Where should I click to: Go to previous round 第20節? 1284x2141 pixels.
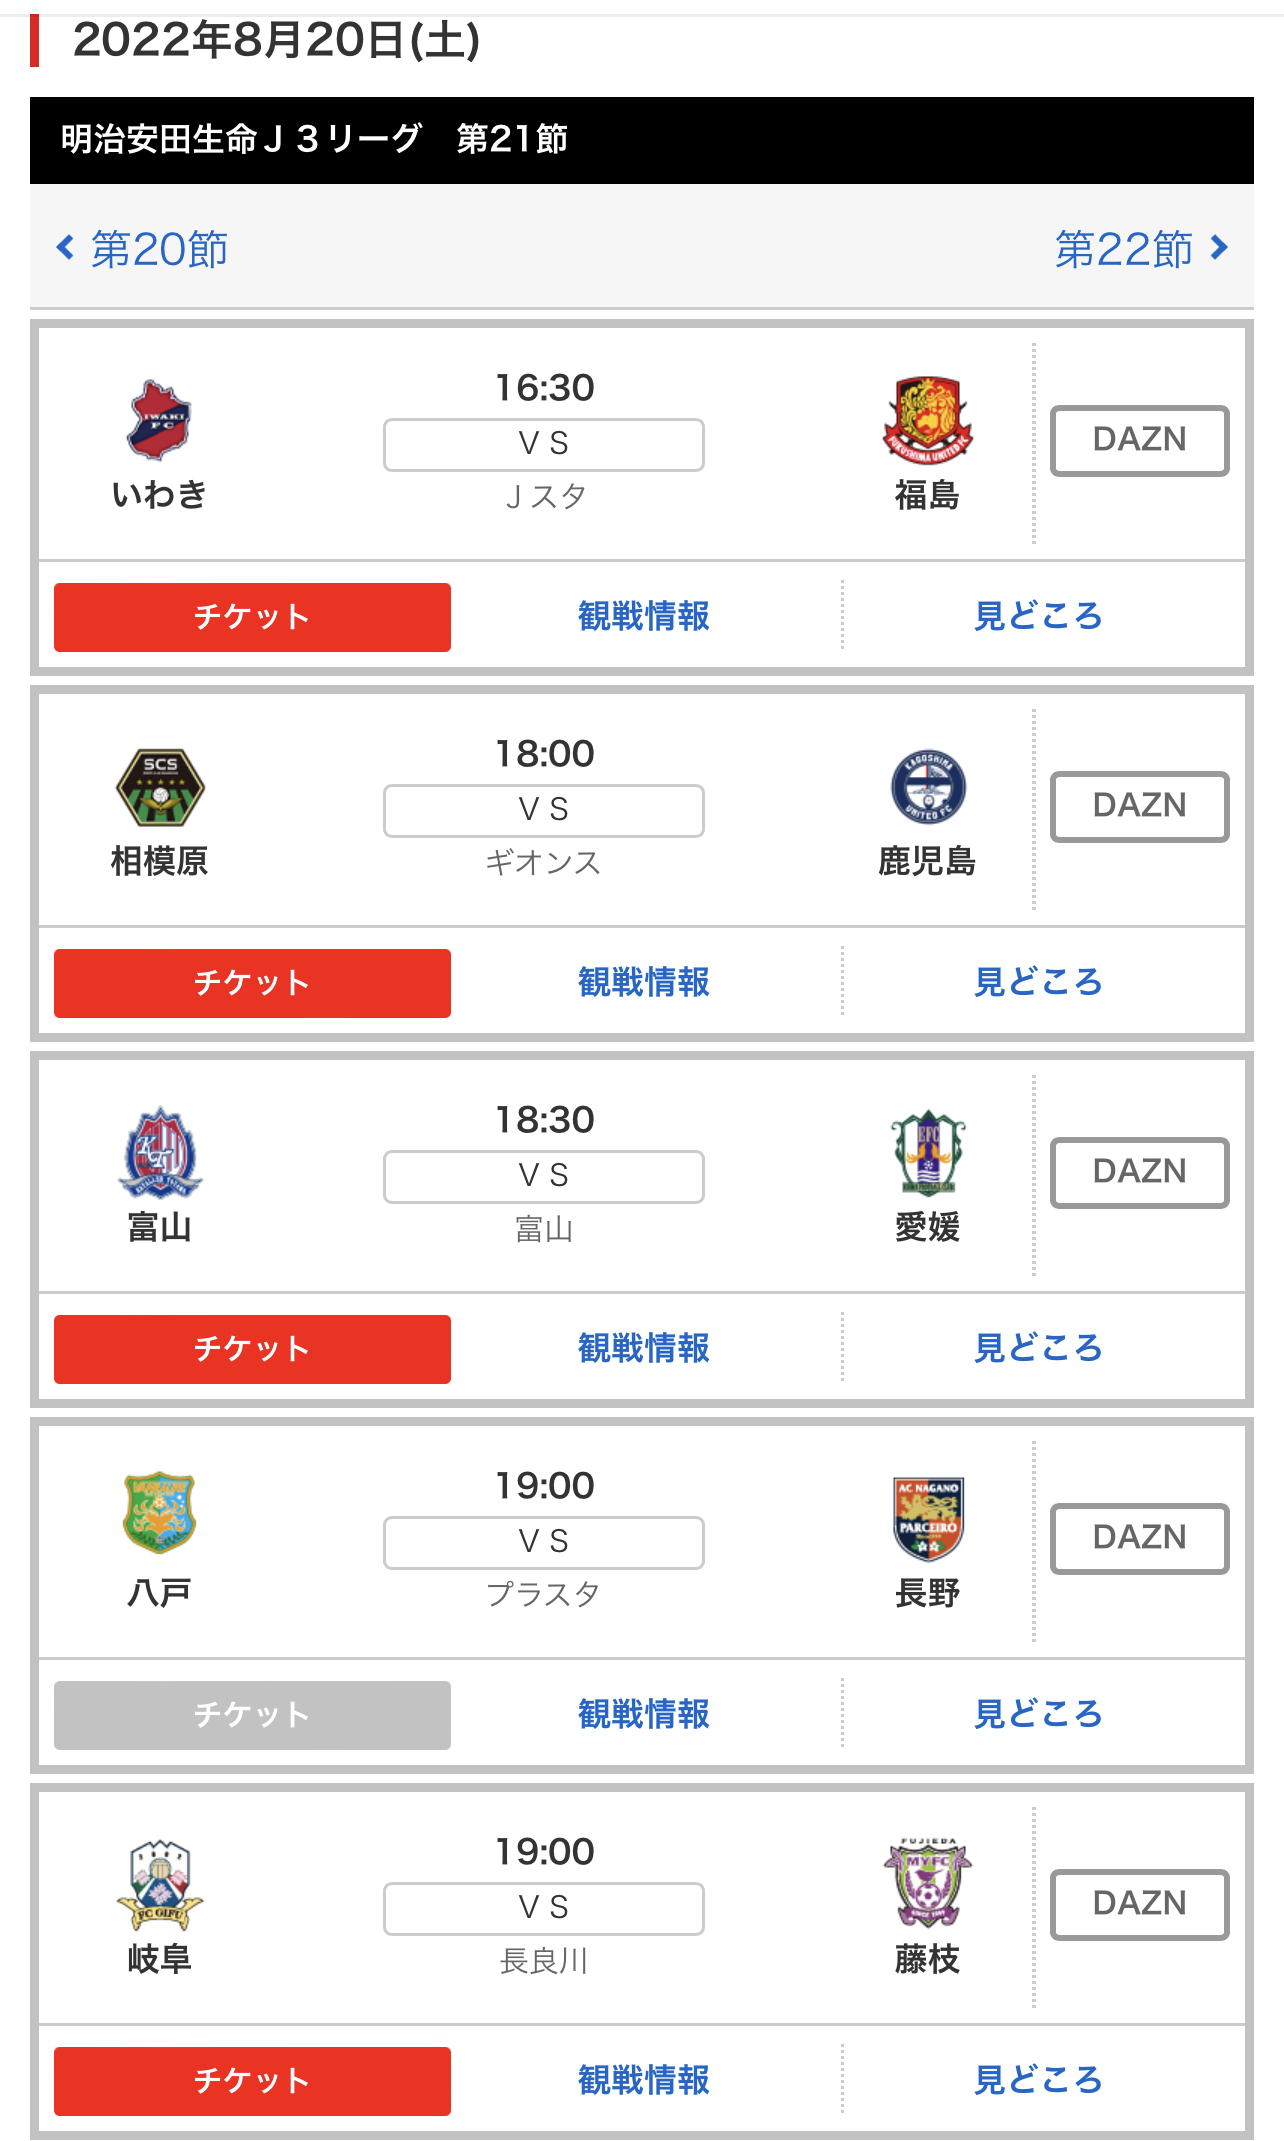pos(143,249)
